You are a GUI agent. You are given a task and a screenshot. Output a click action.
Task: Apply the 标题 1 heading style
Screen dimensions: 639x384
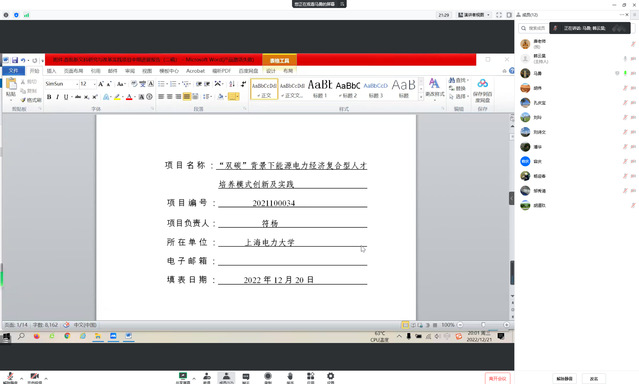320,89
